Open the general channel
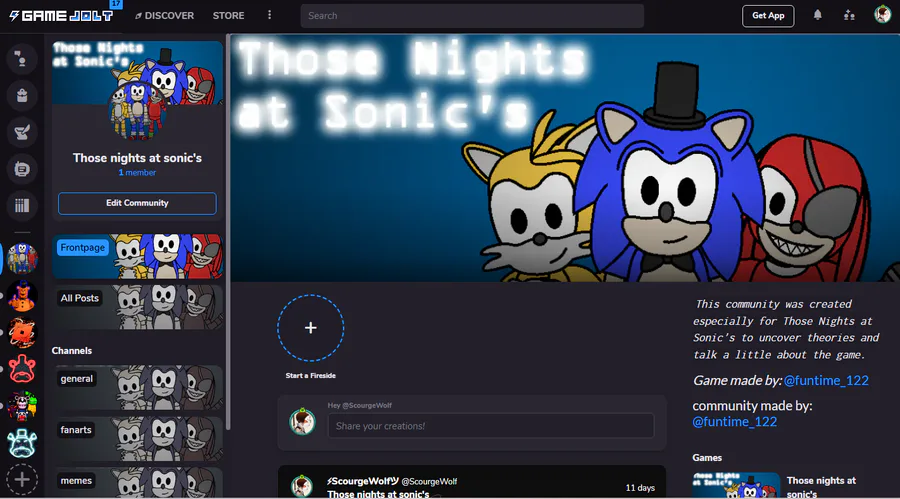Screen dimensions: 900x499 click(x=137, y=388)
